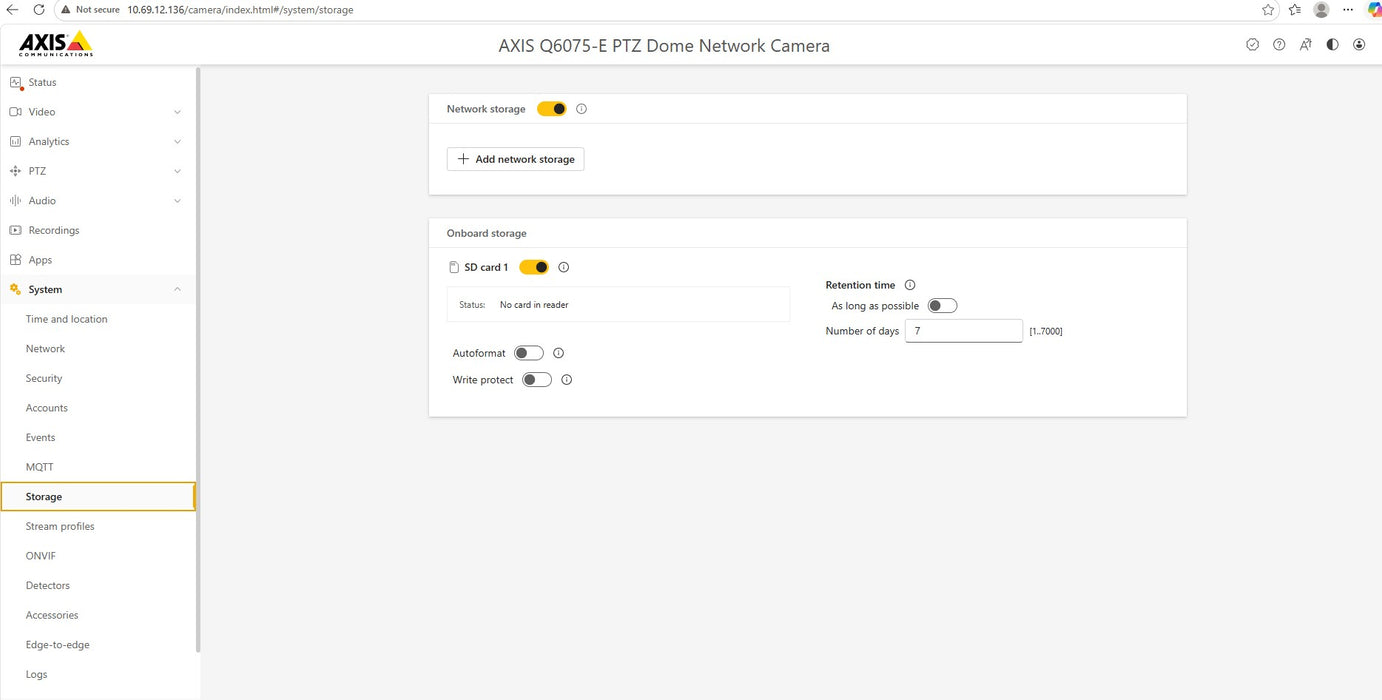
Task: Open the user account icon in header
Action: coord(1359,45)
